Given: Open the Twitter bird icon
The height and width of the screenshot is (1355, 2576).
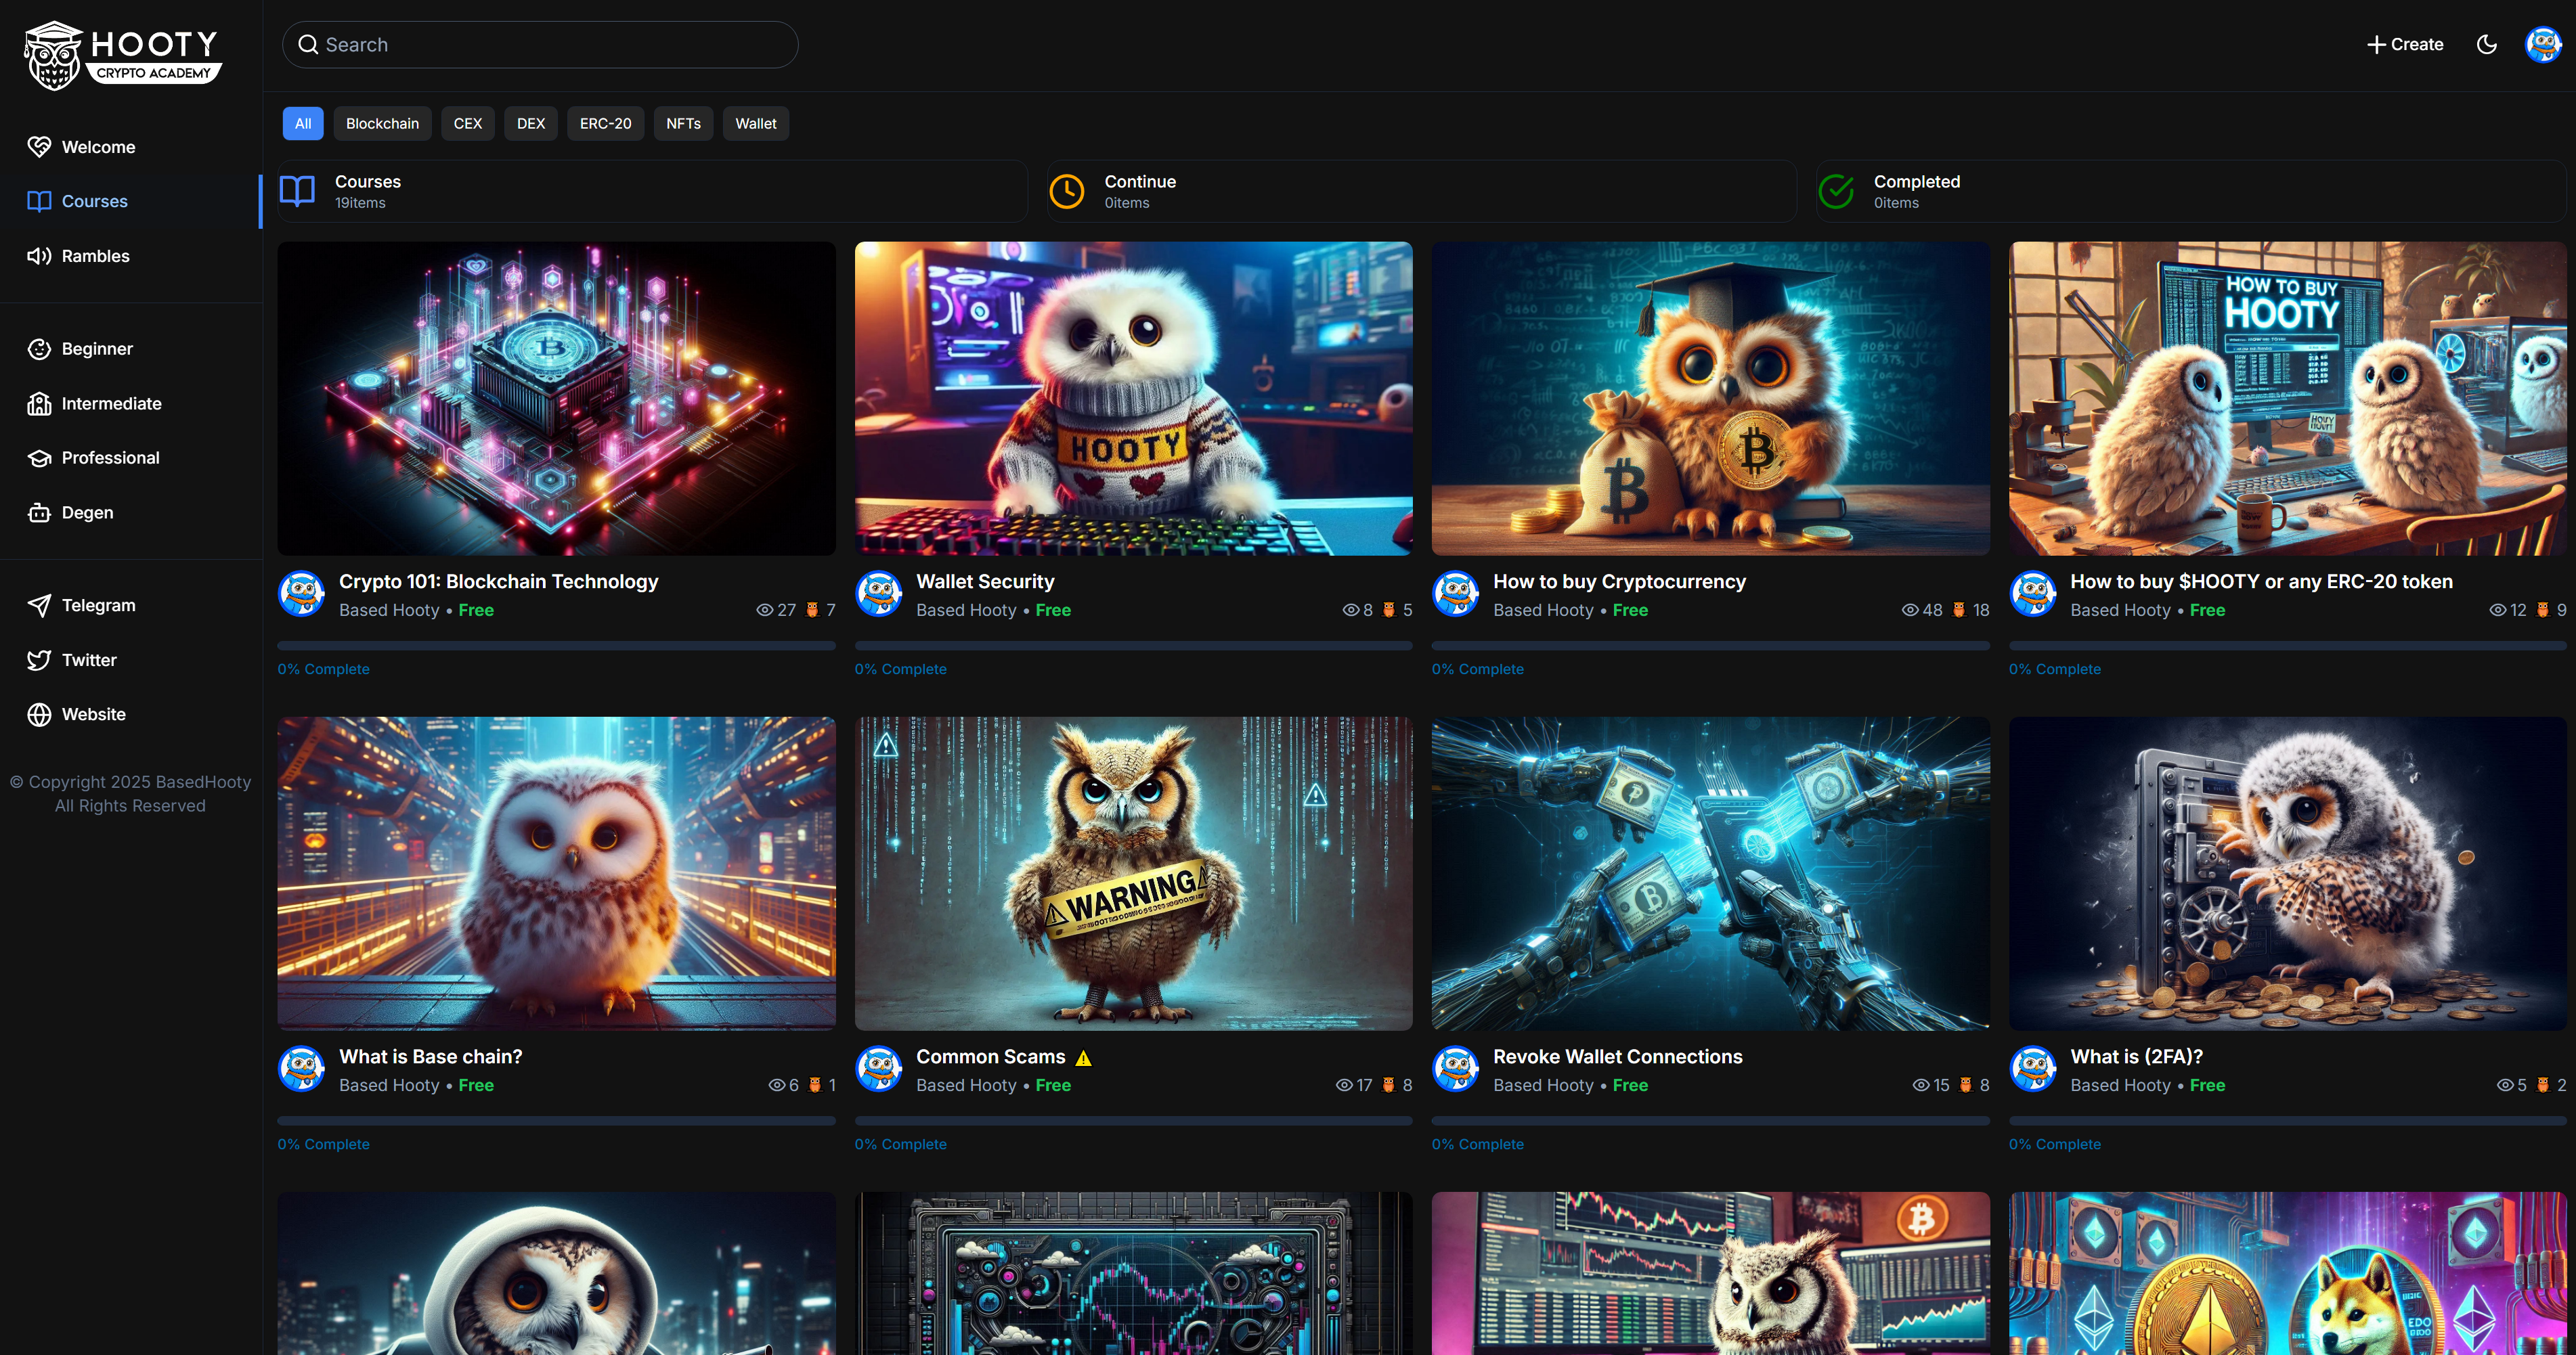Looking at the screenshot, I should click(x=39, y=660).
